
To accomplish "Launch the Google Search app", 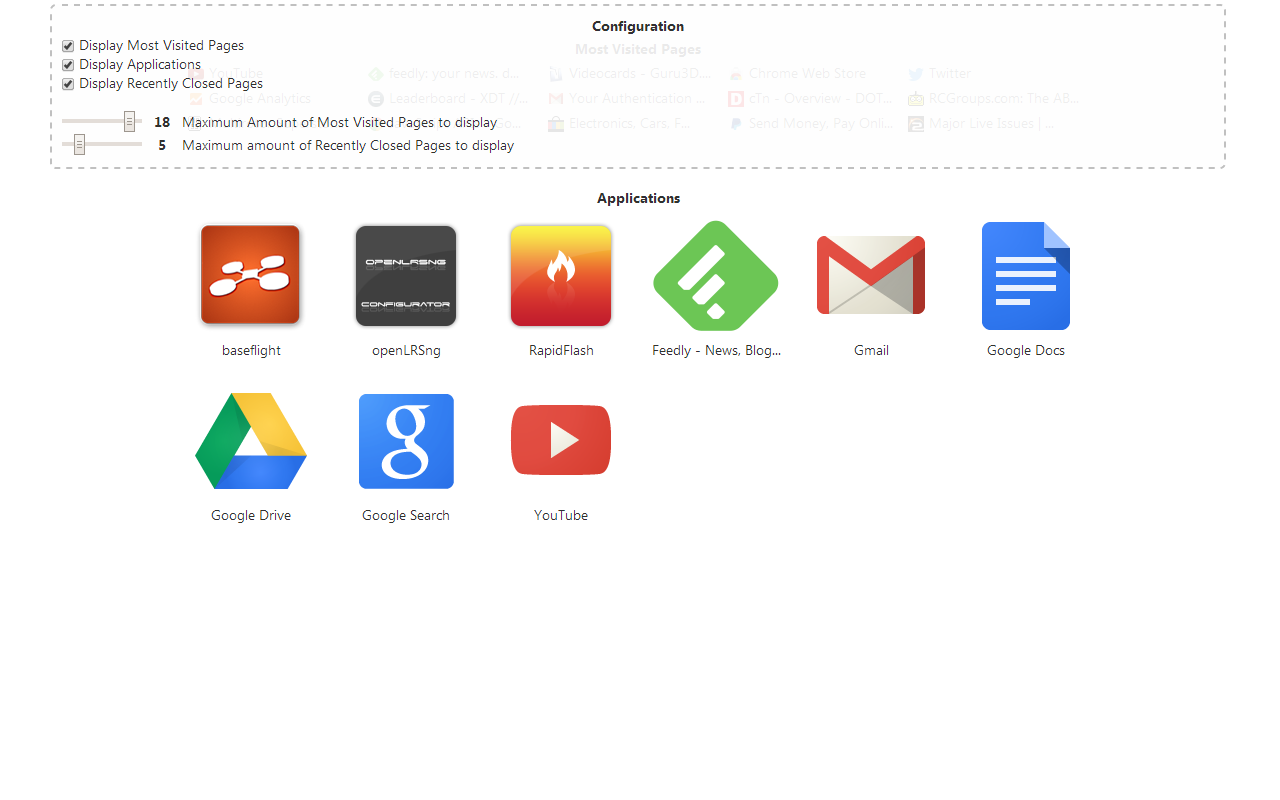I will point(406,441).
